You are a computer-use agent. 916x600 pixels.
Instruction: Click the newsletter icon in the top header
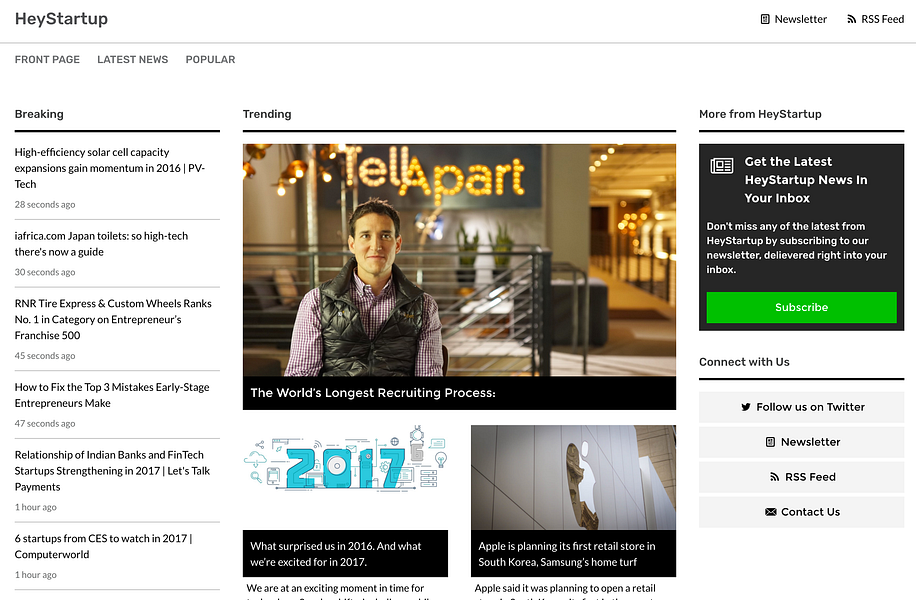[765, 19]
